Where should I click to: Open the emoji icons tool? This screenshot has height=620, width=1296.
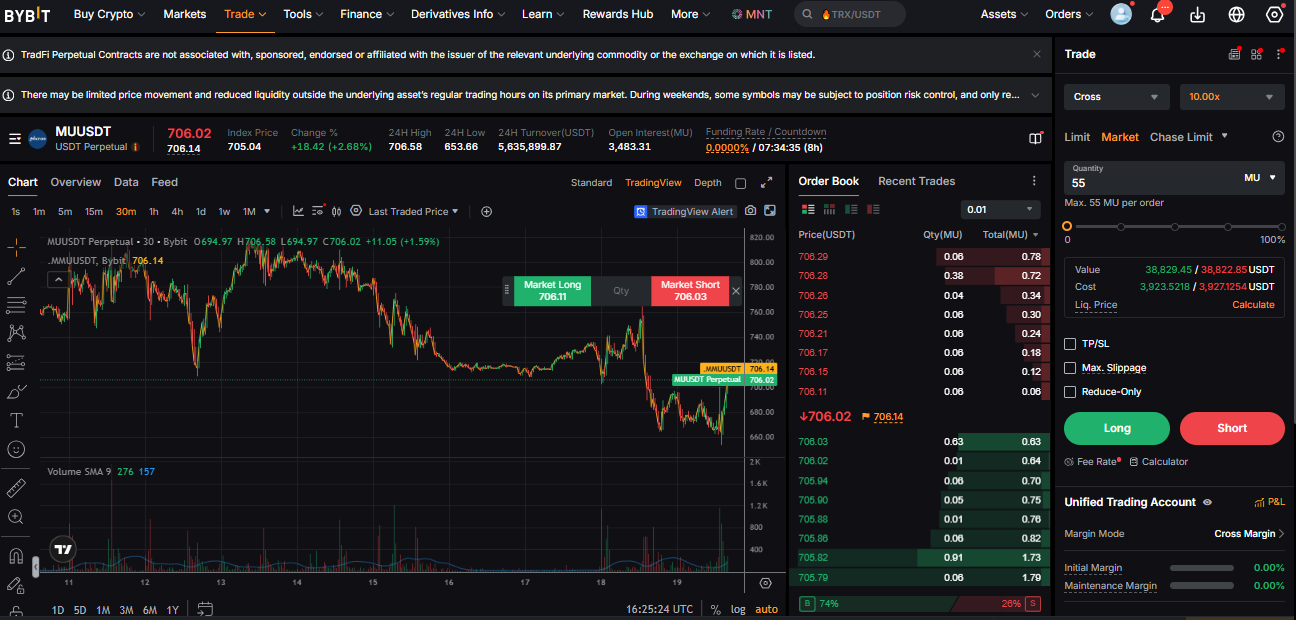(x=16, y=449)
